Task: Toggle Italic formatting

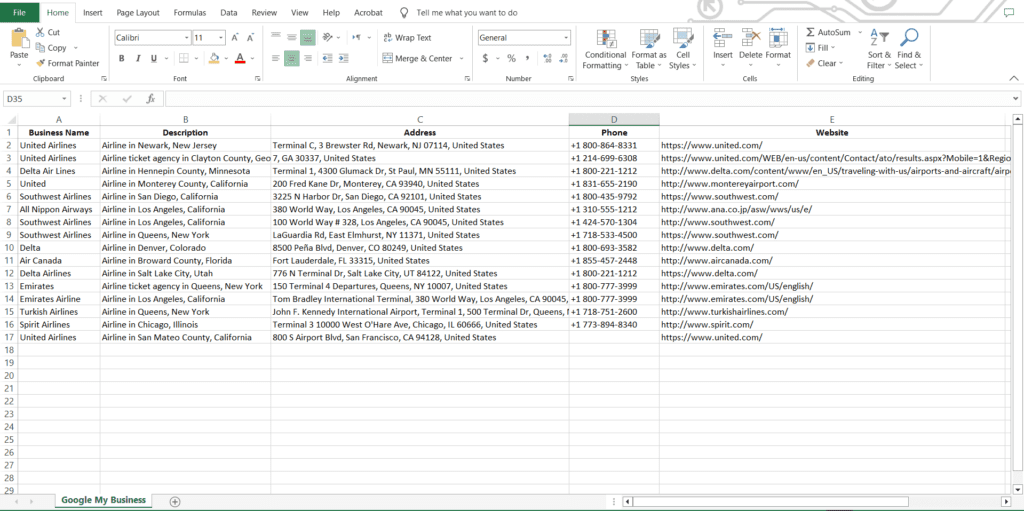Action: pos(138,58)
